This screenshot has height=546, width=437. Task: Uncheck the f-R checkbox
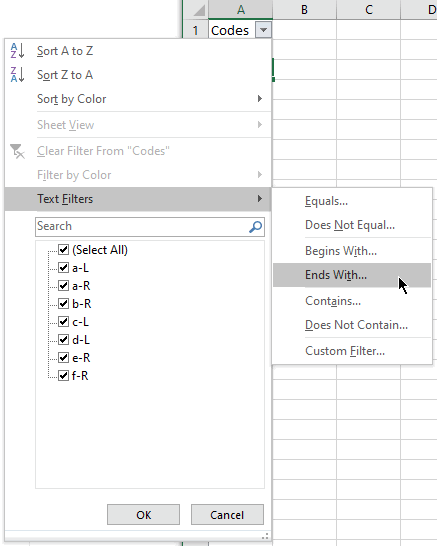(x=63, y=376)
